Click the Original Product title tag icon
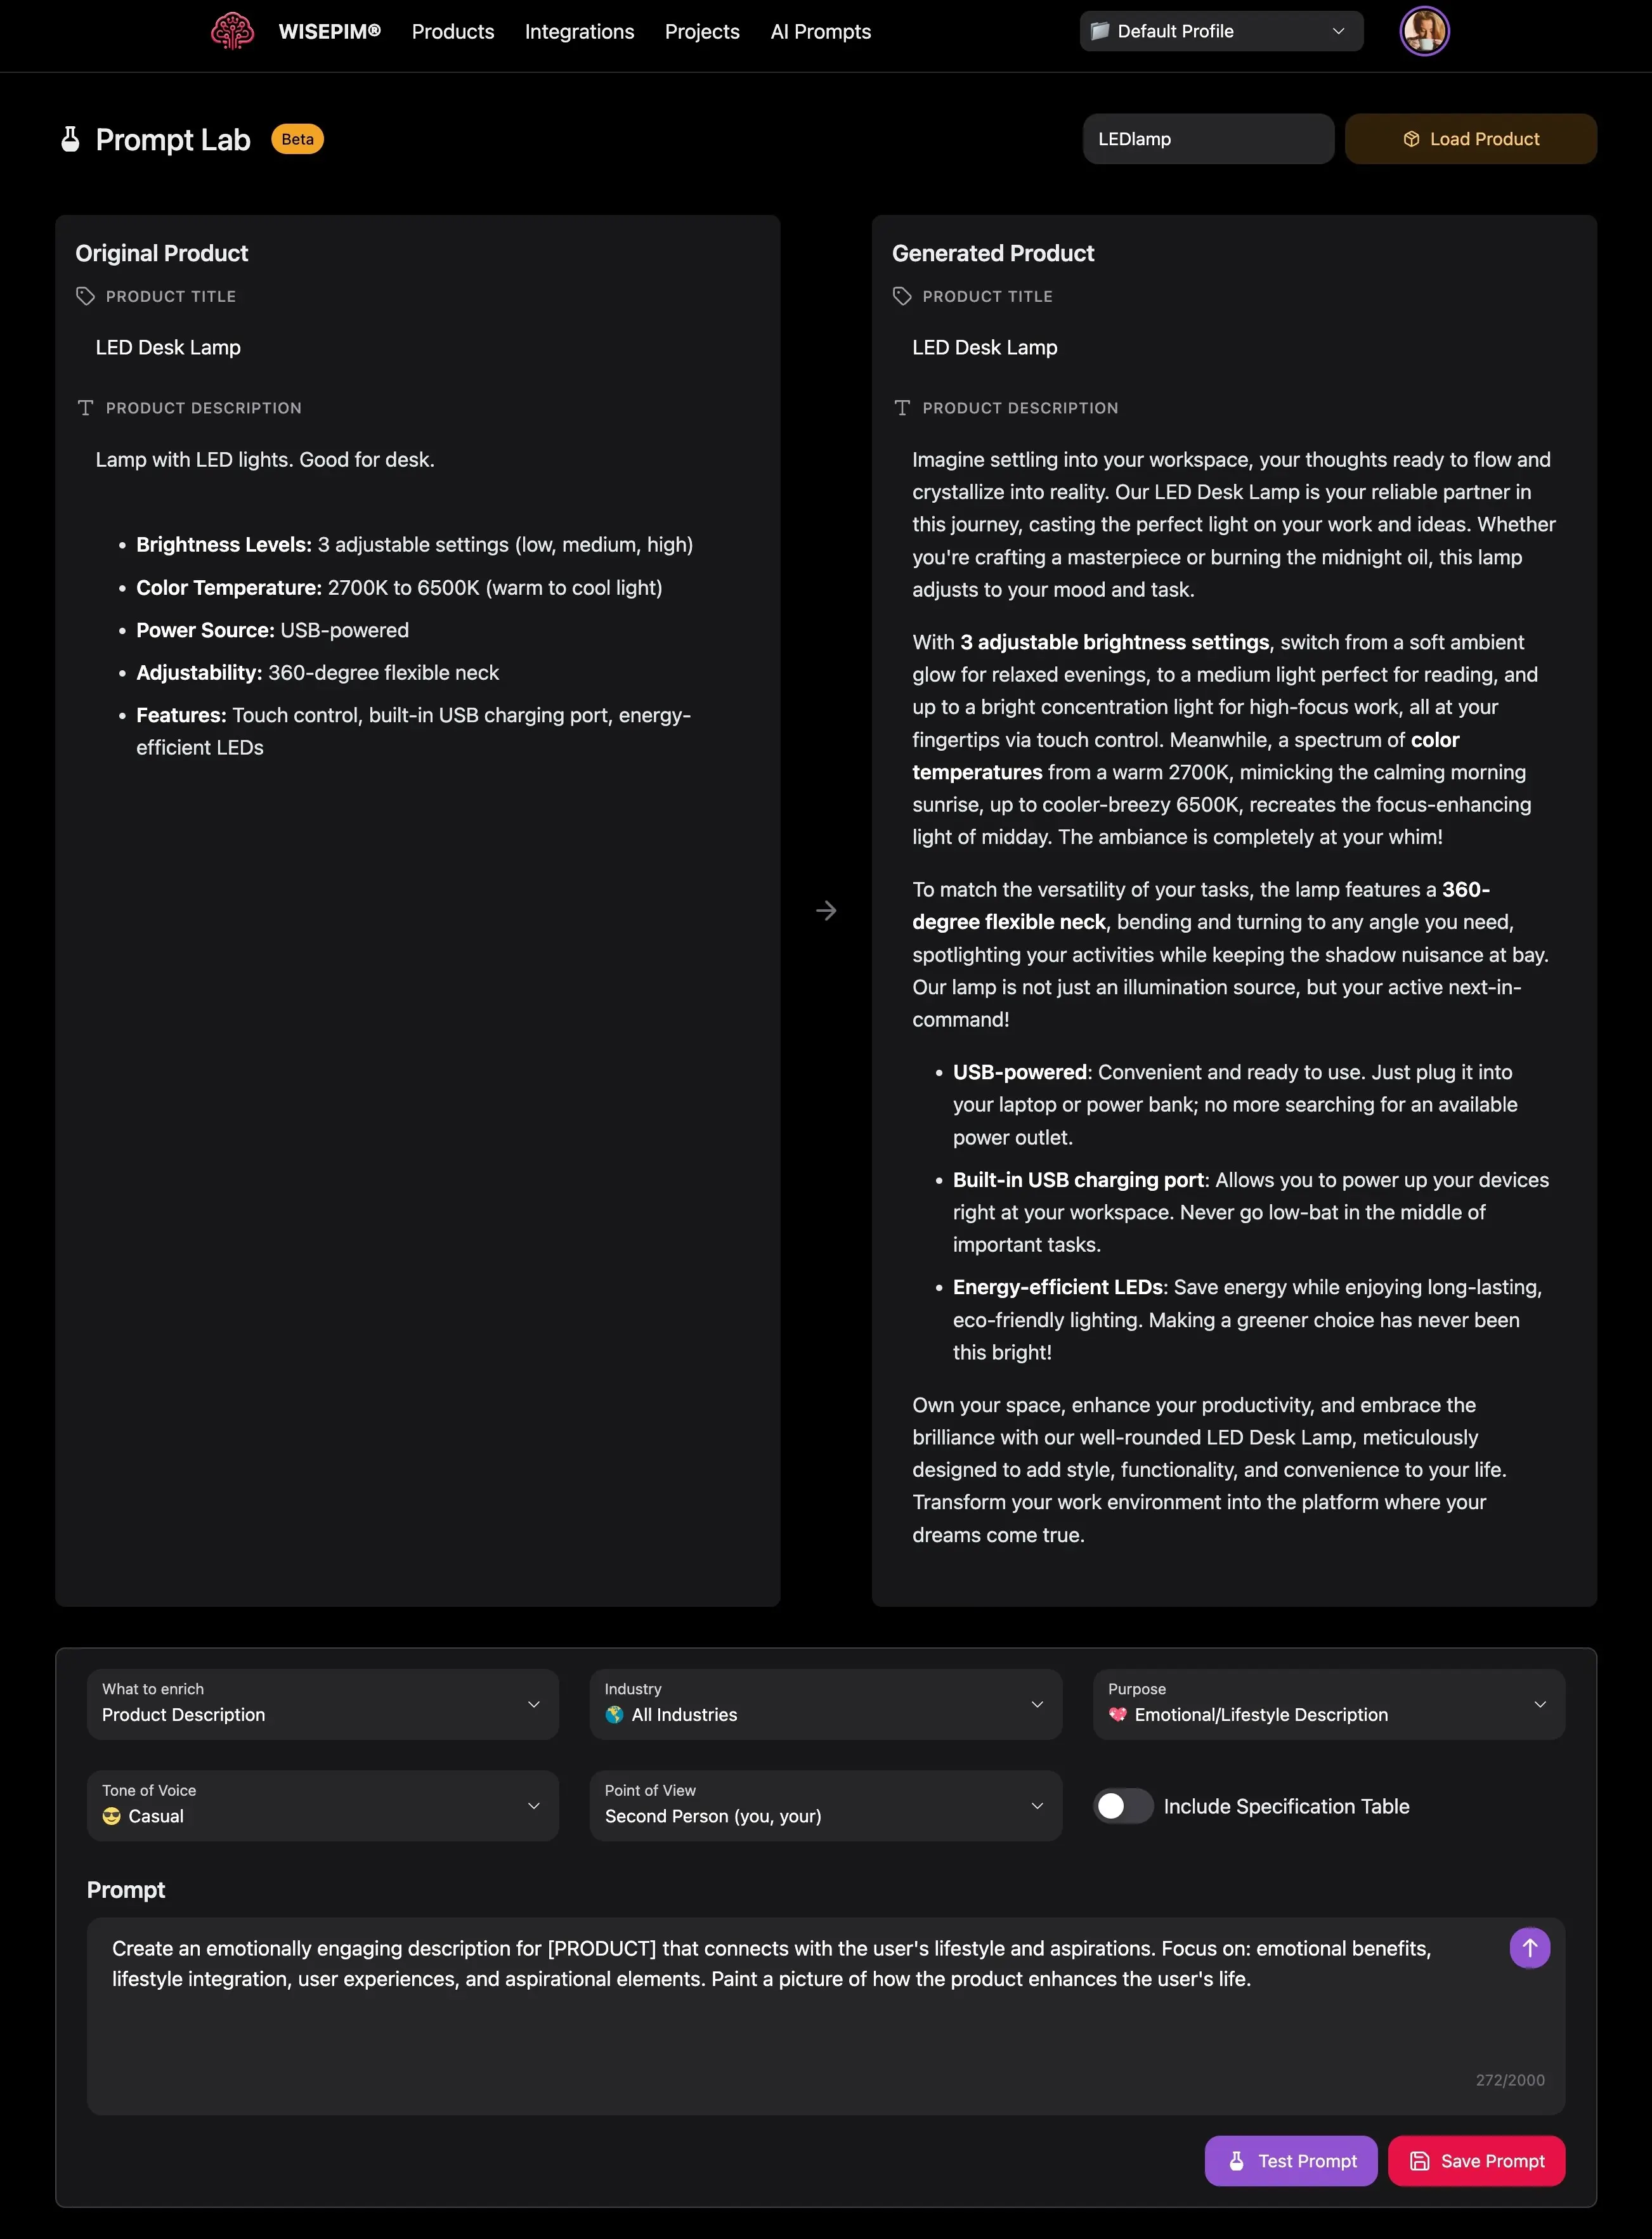Viewport: 1652px width, 2239px height. 86,296
